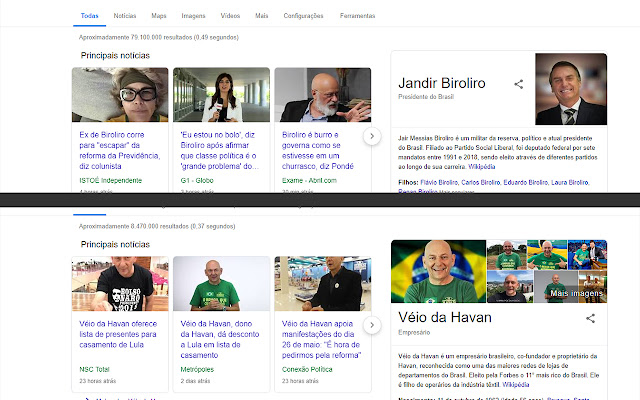
Task: Open Configurações menu
Action: 303,16
